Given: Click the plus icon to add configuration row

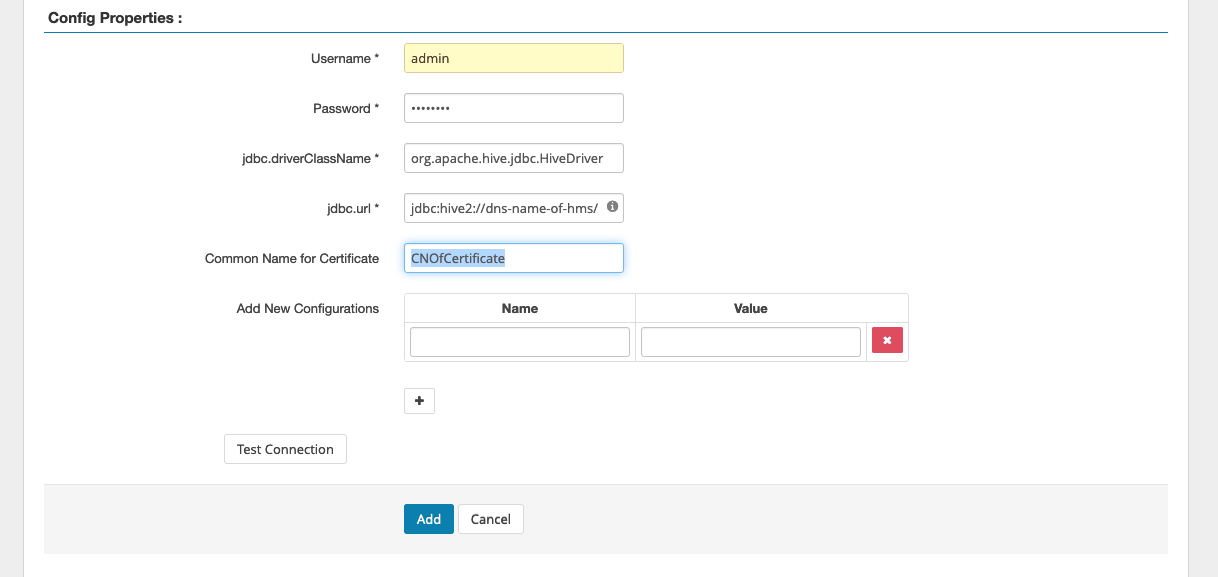Looking at the screenshot, I should [x=419, y=400].
